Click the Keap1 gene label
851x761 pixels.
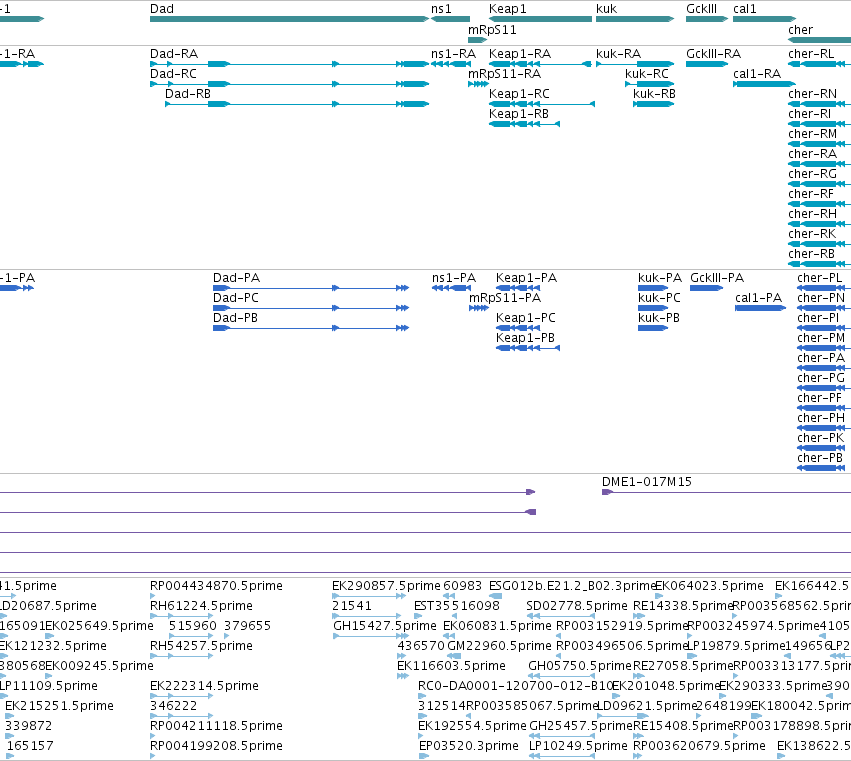(x=507, y=9)
